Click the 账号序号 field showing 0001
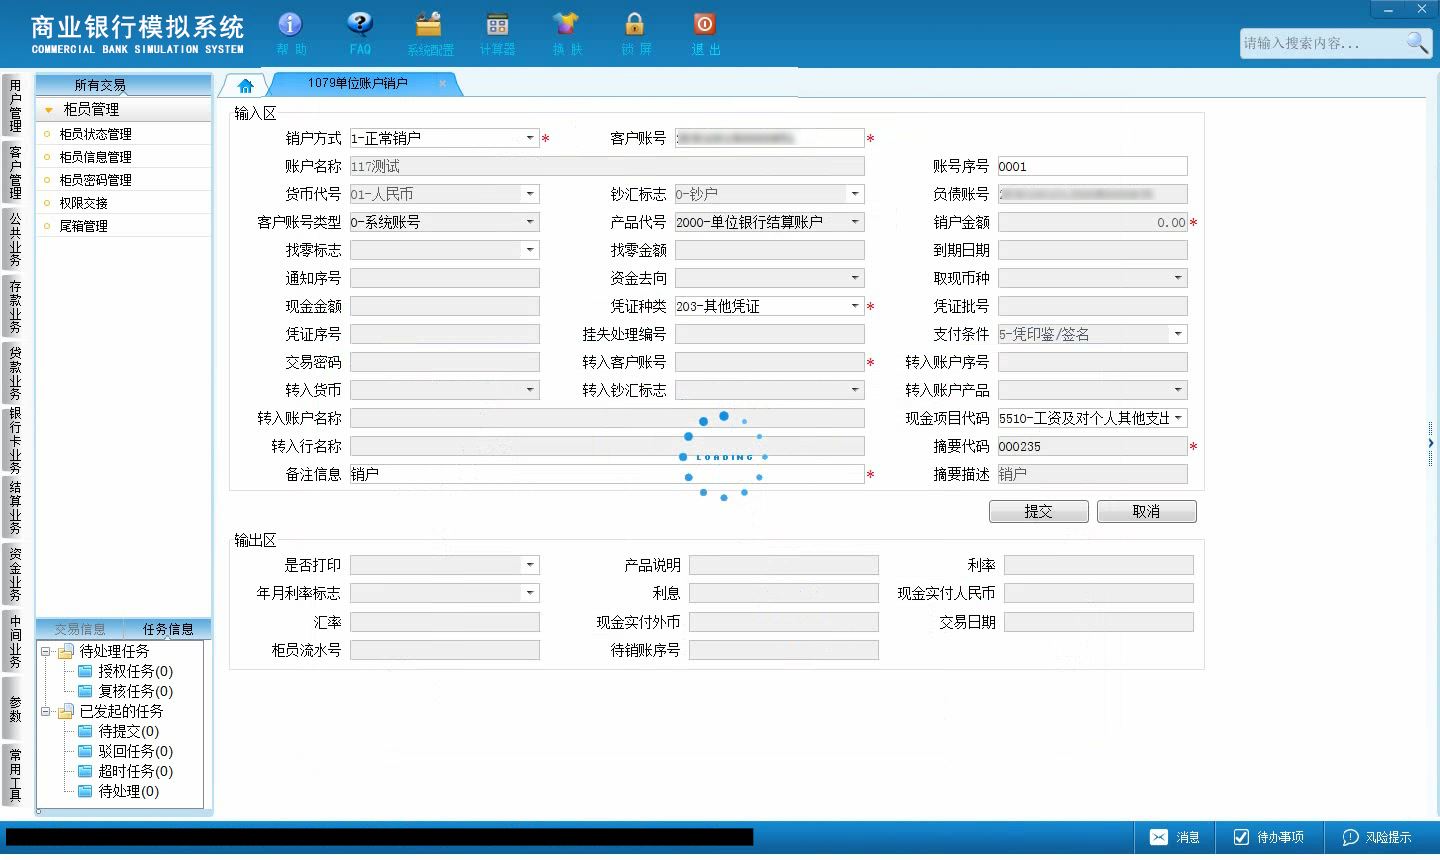The image size is (1440, 860). [x=1092, y=166]
